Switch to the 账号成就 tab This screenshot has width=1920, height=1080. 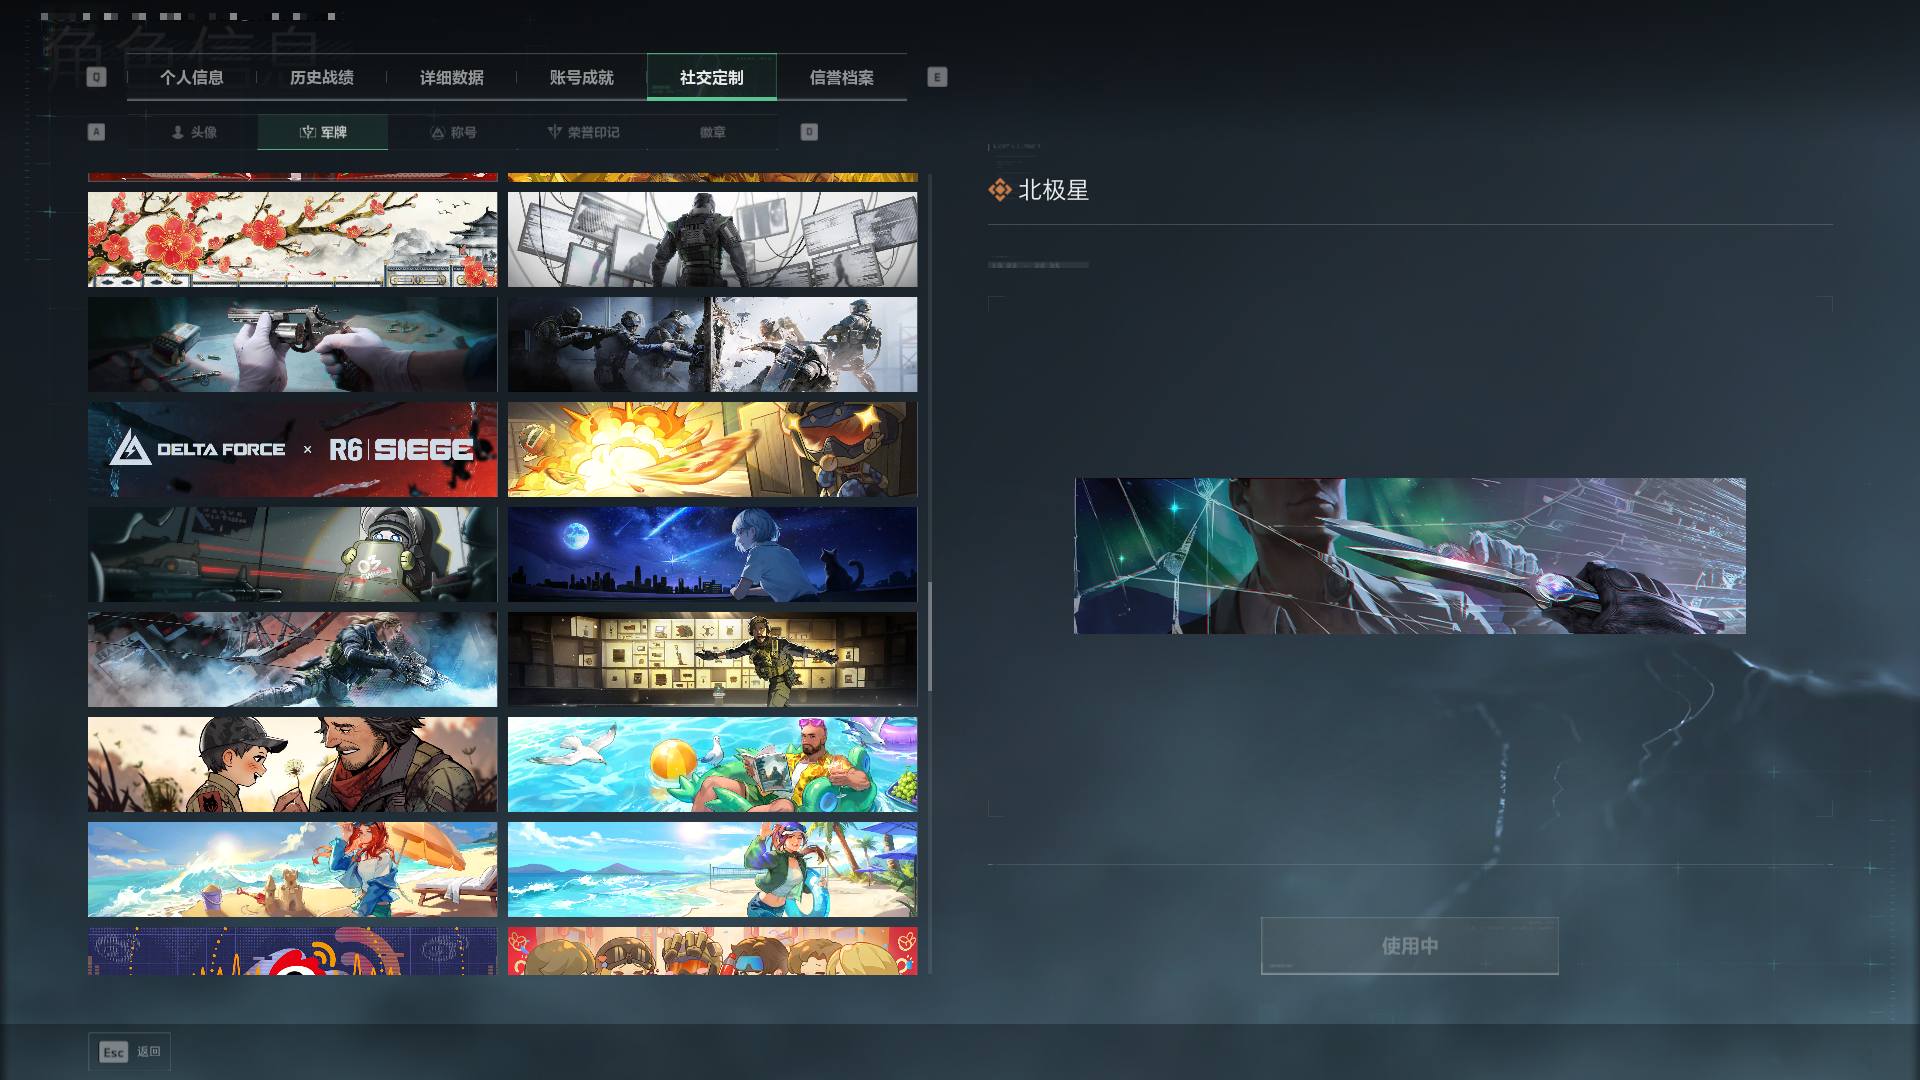tap(581, 77)
